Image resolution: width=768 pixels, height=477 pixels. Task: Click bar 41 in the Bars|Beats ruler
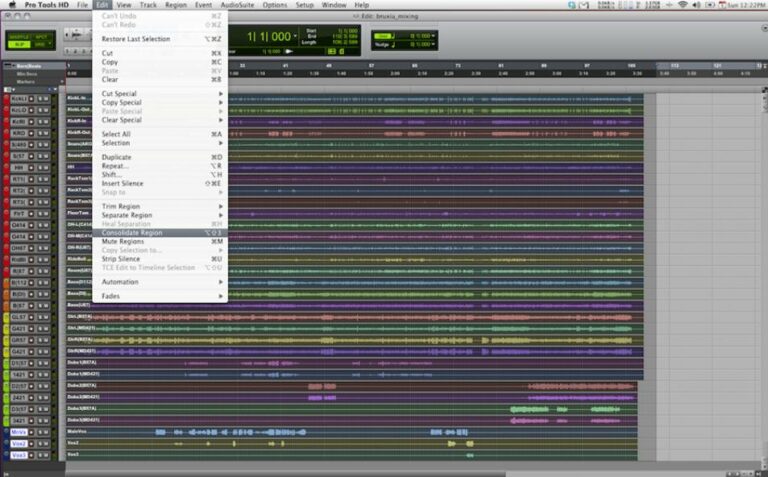(286, 65)
